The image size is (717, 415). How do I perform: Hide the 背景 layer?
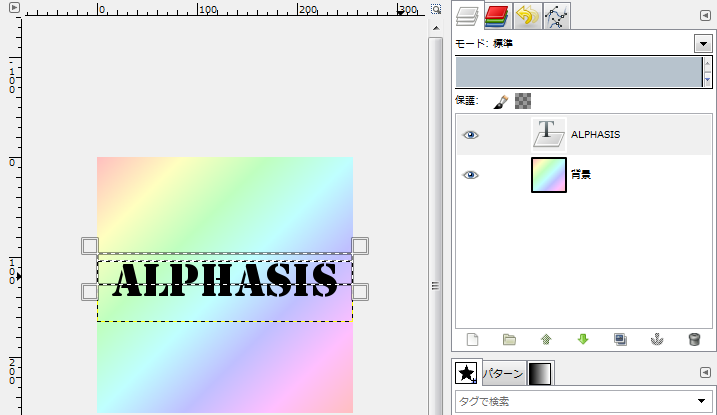coord(470,175)
